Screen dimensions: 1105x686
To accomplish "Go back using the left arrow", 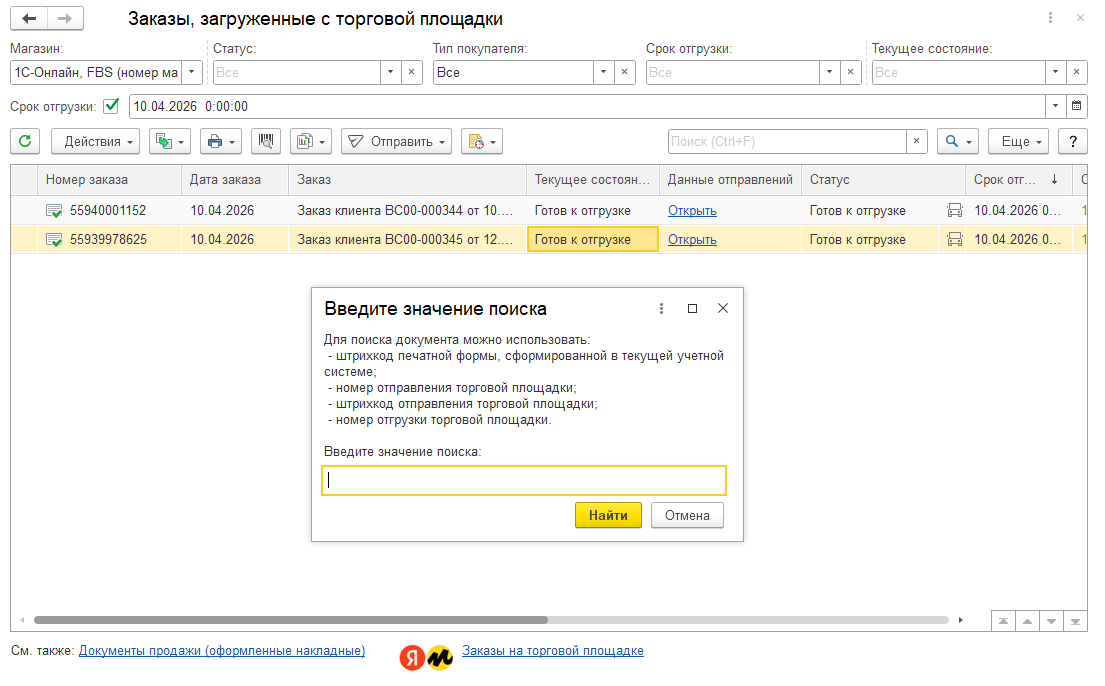I will click(x=29, y=18).
